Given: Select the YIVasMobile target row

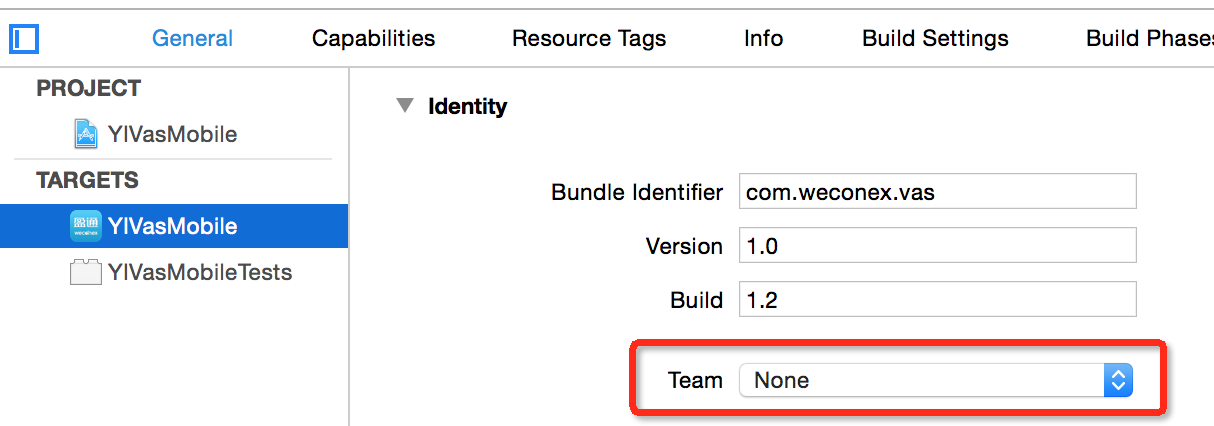Looking at the screenshot, I should coord(174,226).
